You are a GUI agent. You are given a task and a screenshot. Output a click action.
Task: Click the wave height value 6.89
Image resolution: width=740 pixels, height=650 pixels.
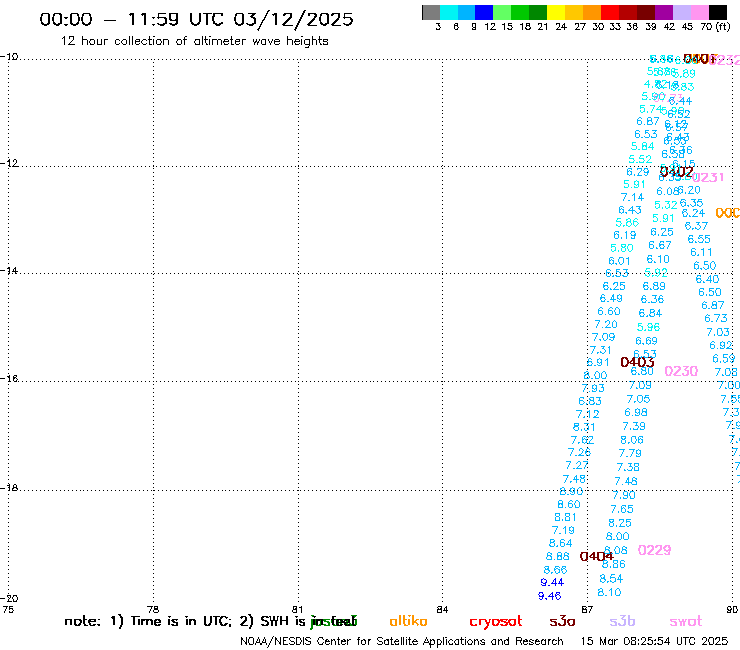click(x=654, y=286)
